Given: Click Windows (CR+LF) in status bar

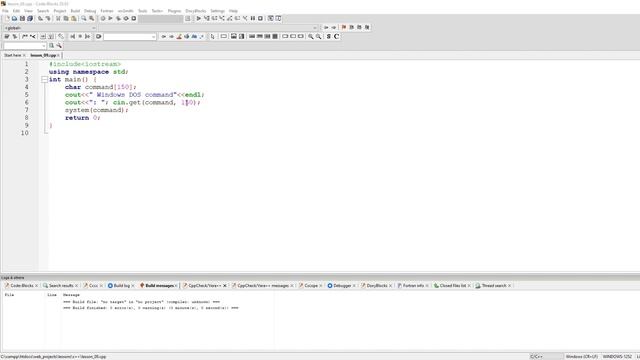Looking at the screenshot, I should click(582, 357).
